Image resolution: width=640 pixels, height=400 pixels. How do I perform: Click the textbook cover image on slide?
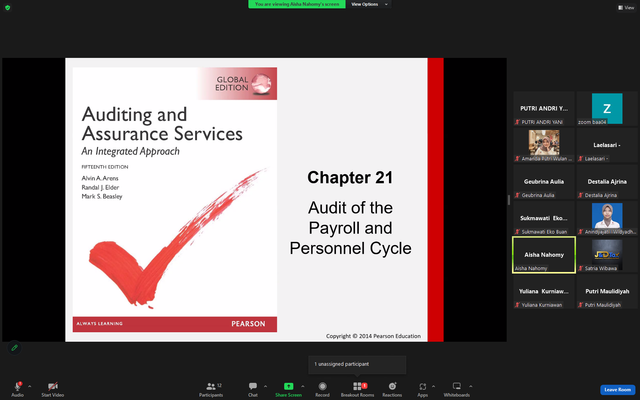(x=175, y=200)
